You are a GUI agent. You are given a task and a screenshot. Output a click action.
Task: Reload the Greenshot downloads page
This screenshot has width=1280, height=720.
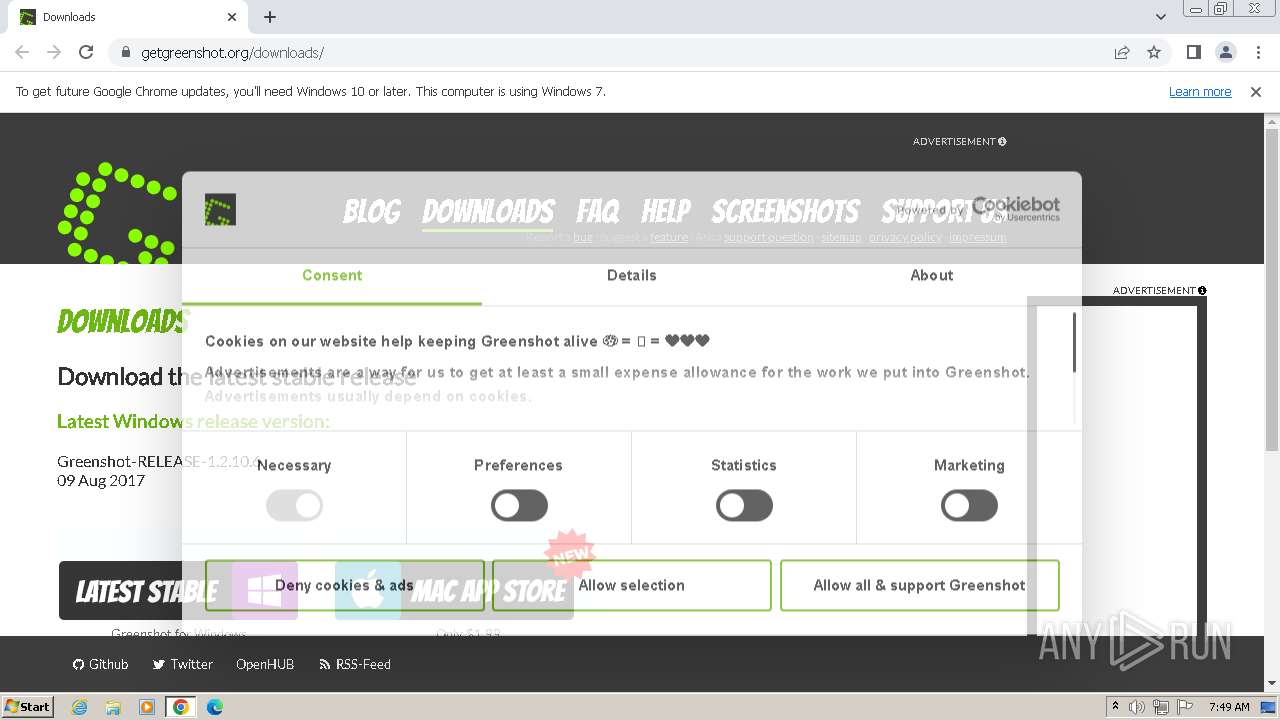tap(86, 52)
